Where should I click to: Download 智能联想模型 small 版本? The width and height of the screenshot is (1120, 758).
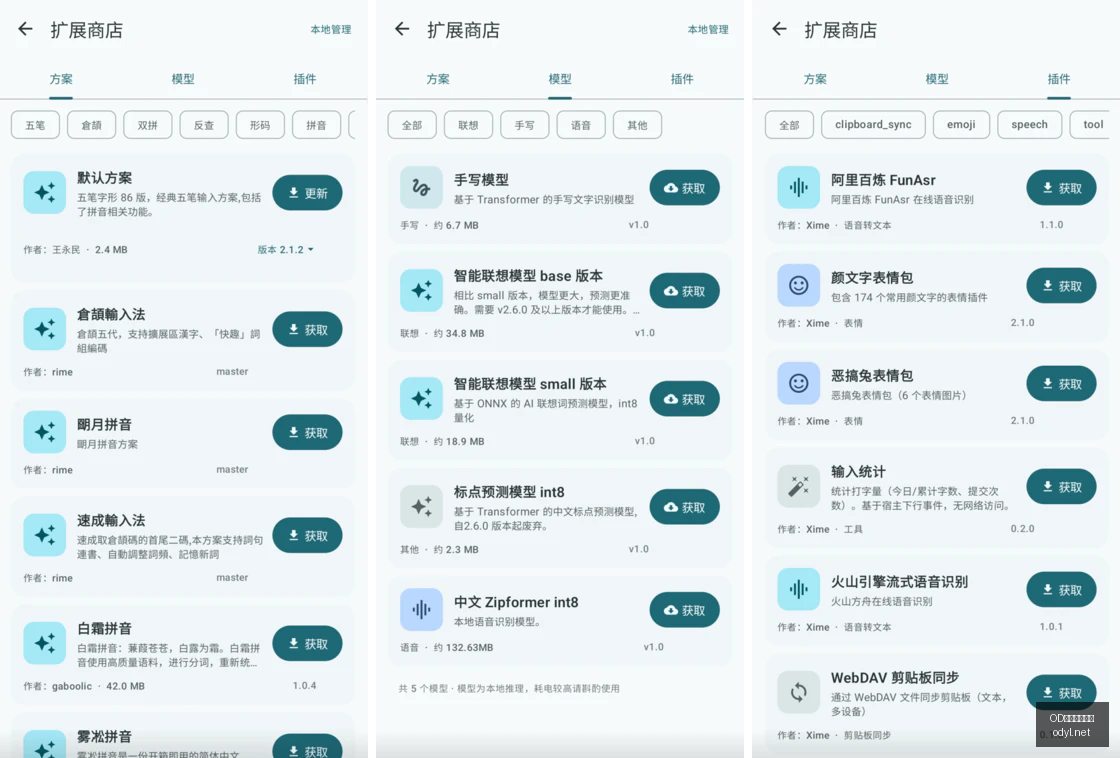point(684,399)
